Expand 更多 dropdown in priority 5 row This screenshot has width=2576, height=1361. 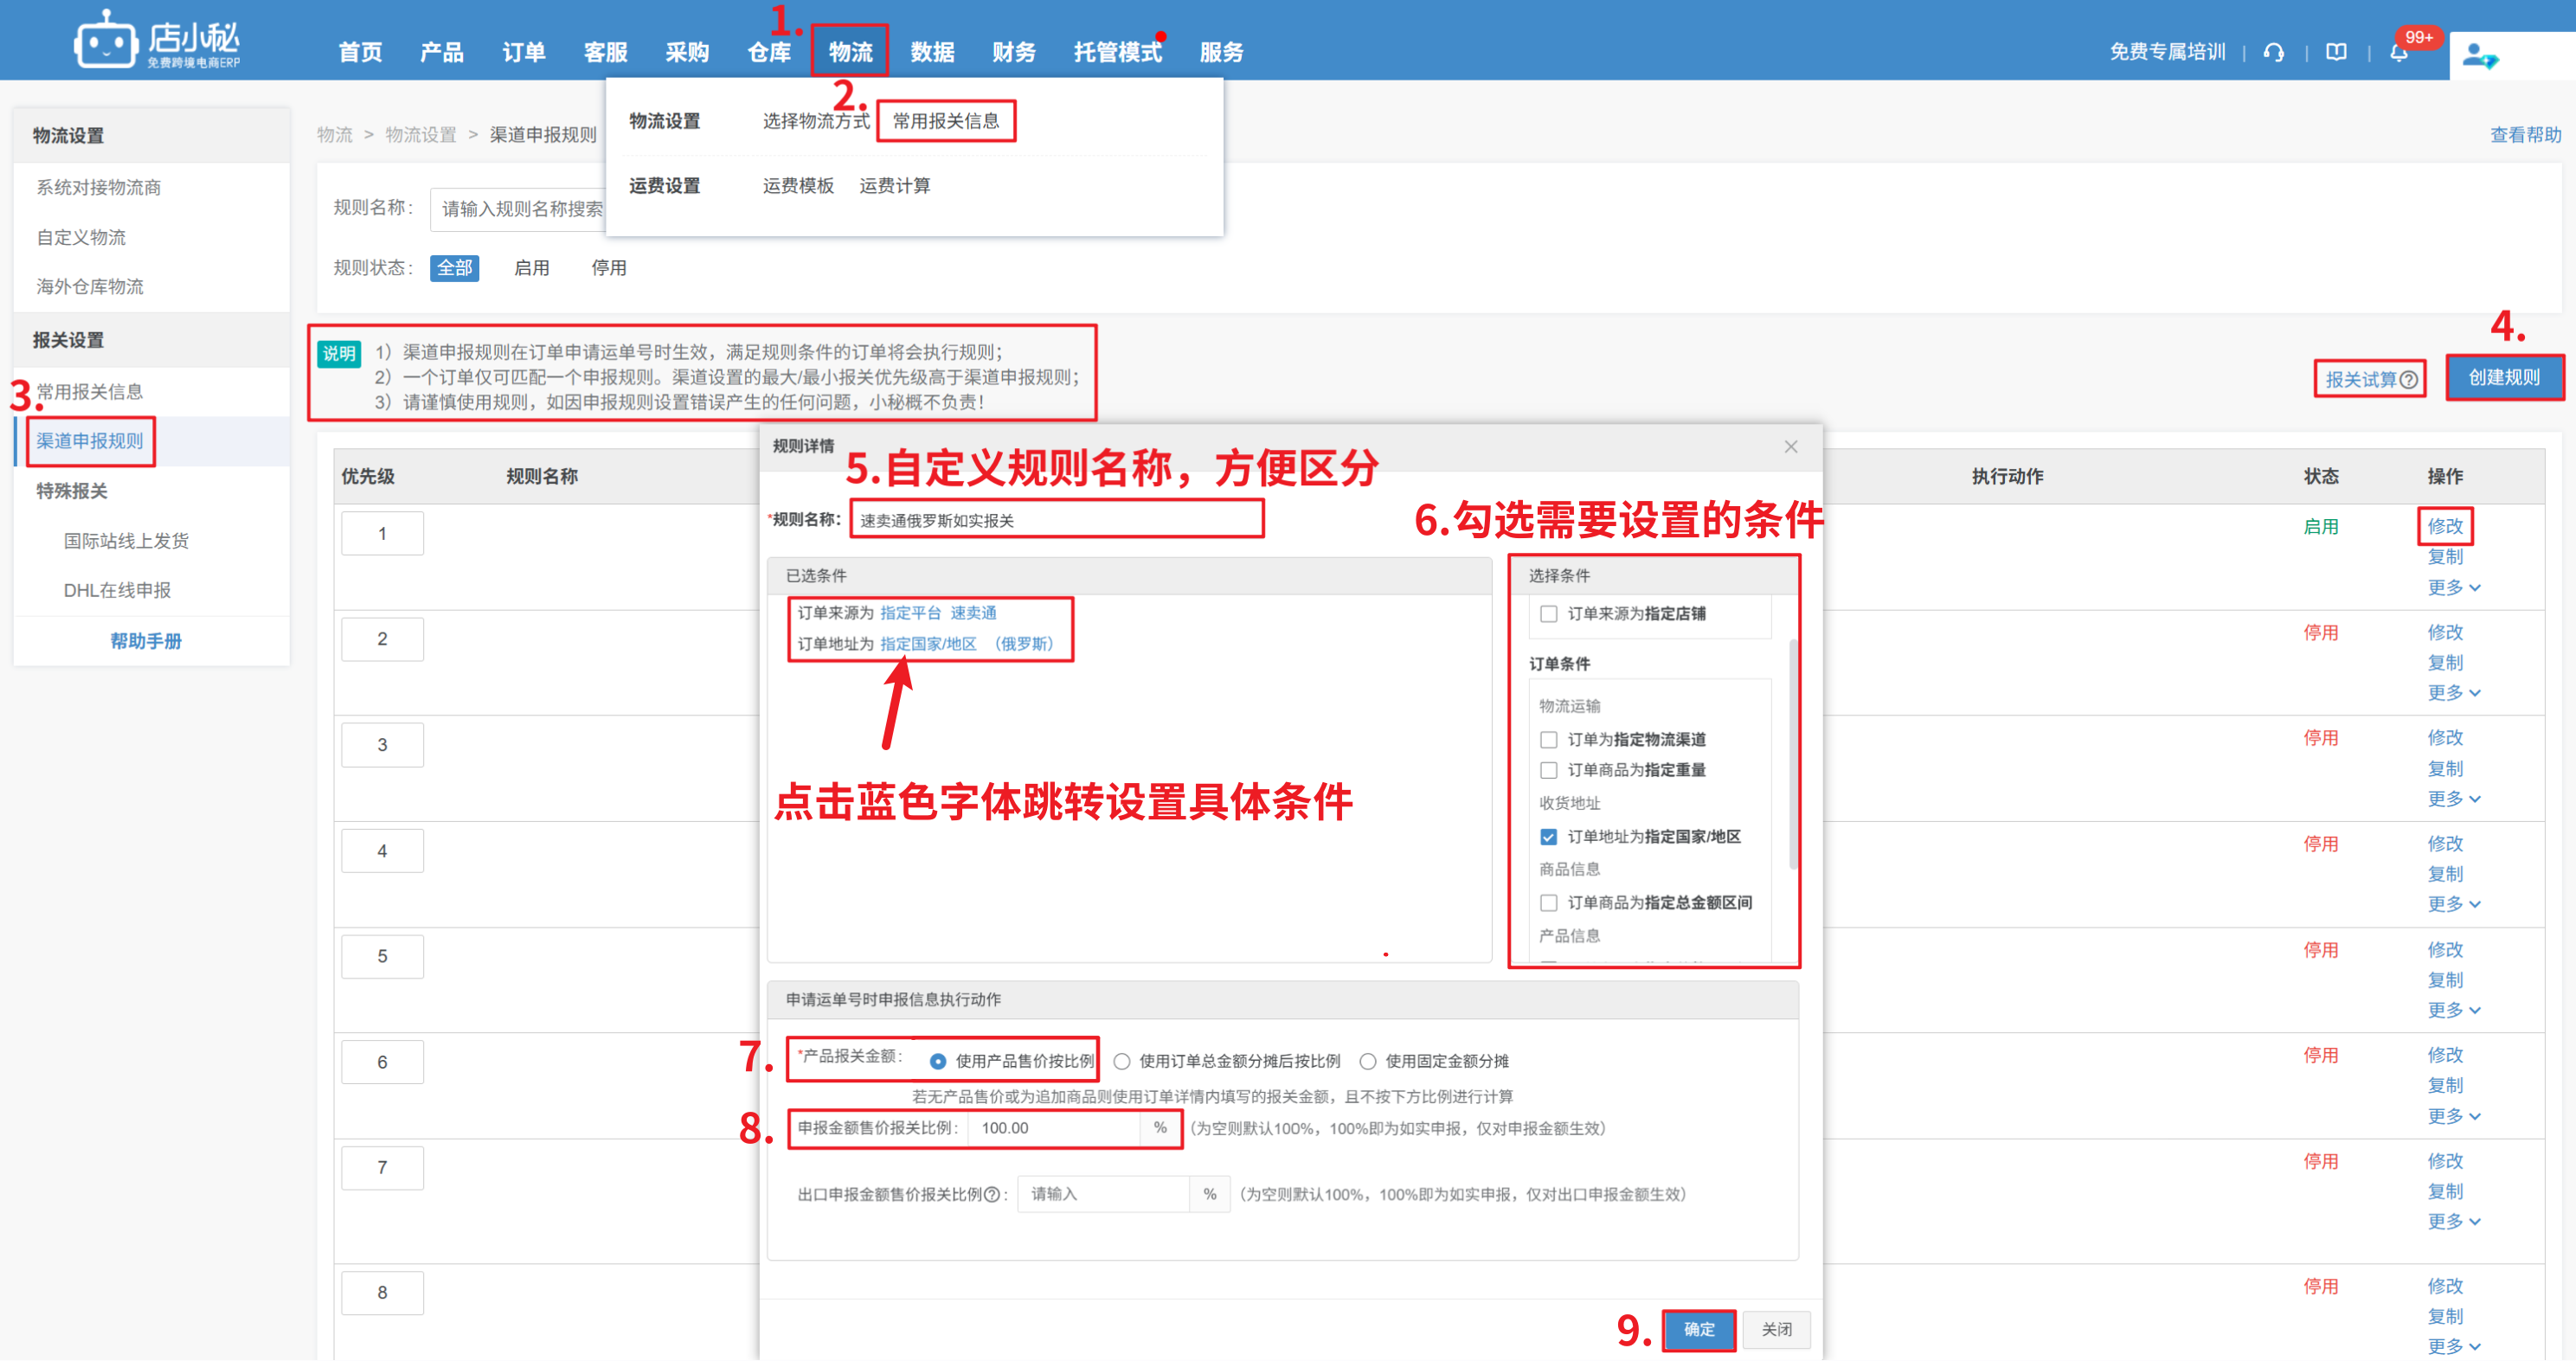click(x=2453, y=1010)
